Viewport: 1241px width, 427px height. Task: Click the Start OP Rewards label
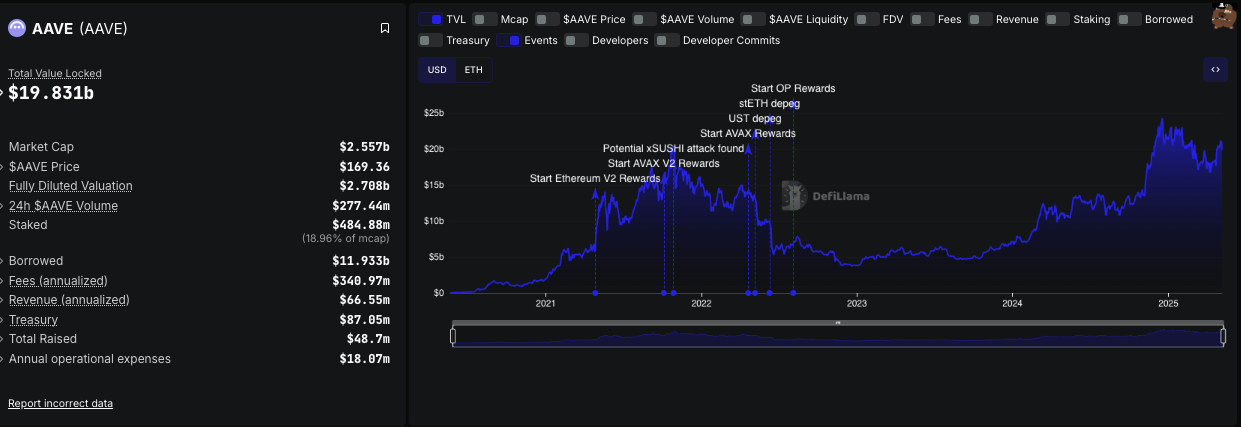tap(793, 88)
